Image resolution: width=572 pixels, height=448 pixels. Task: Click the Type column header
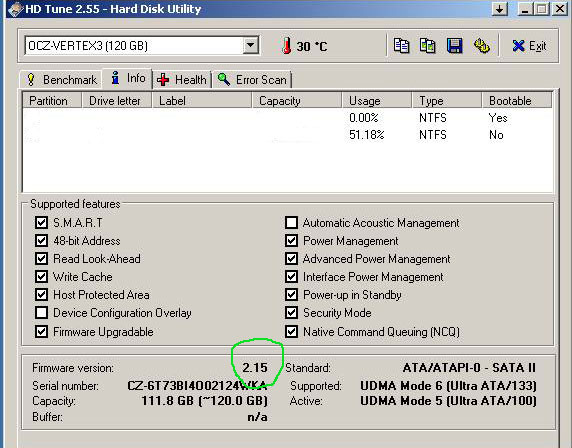pos(447,101)
